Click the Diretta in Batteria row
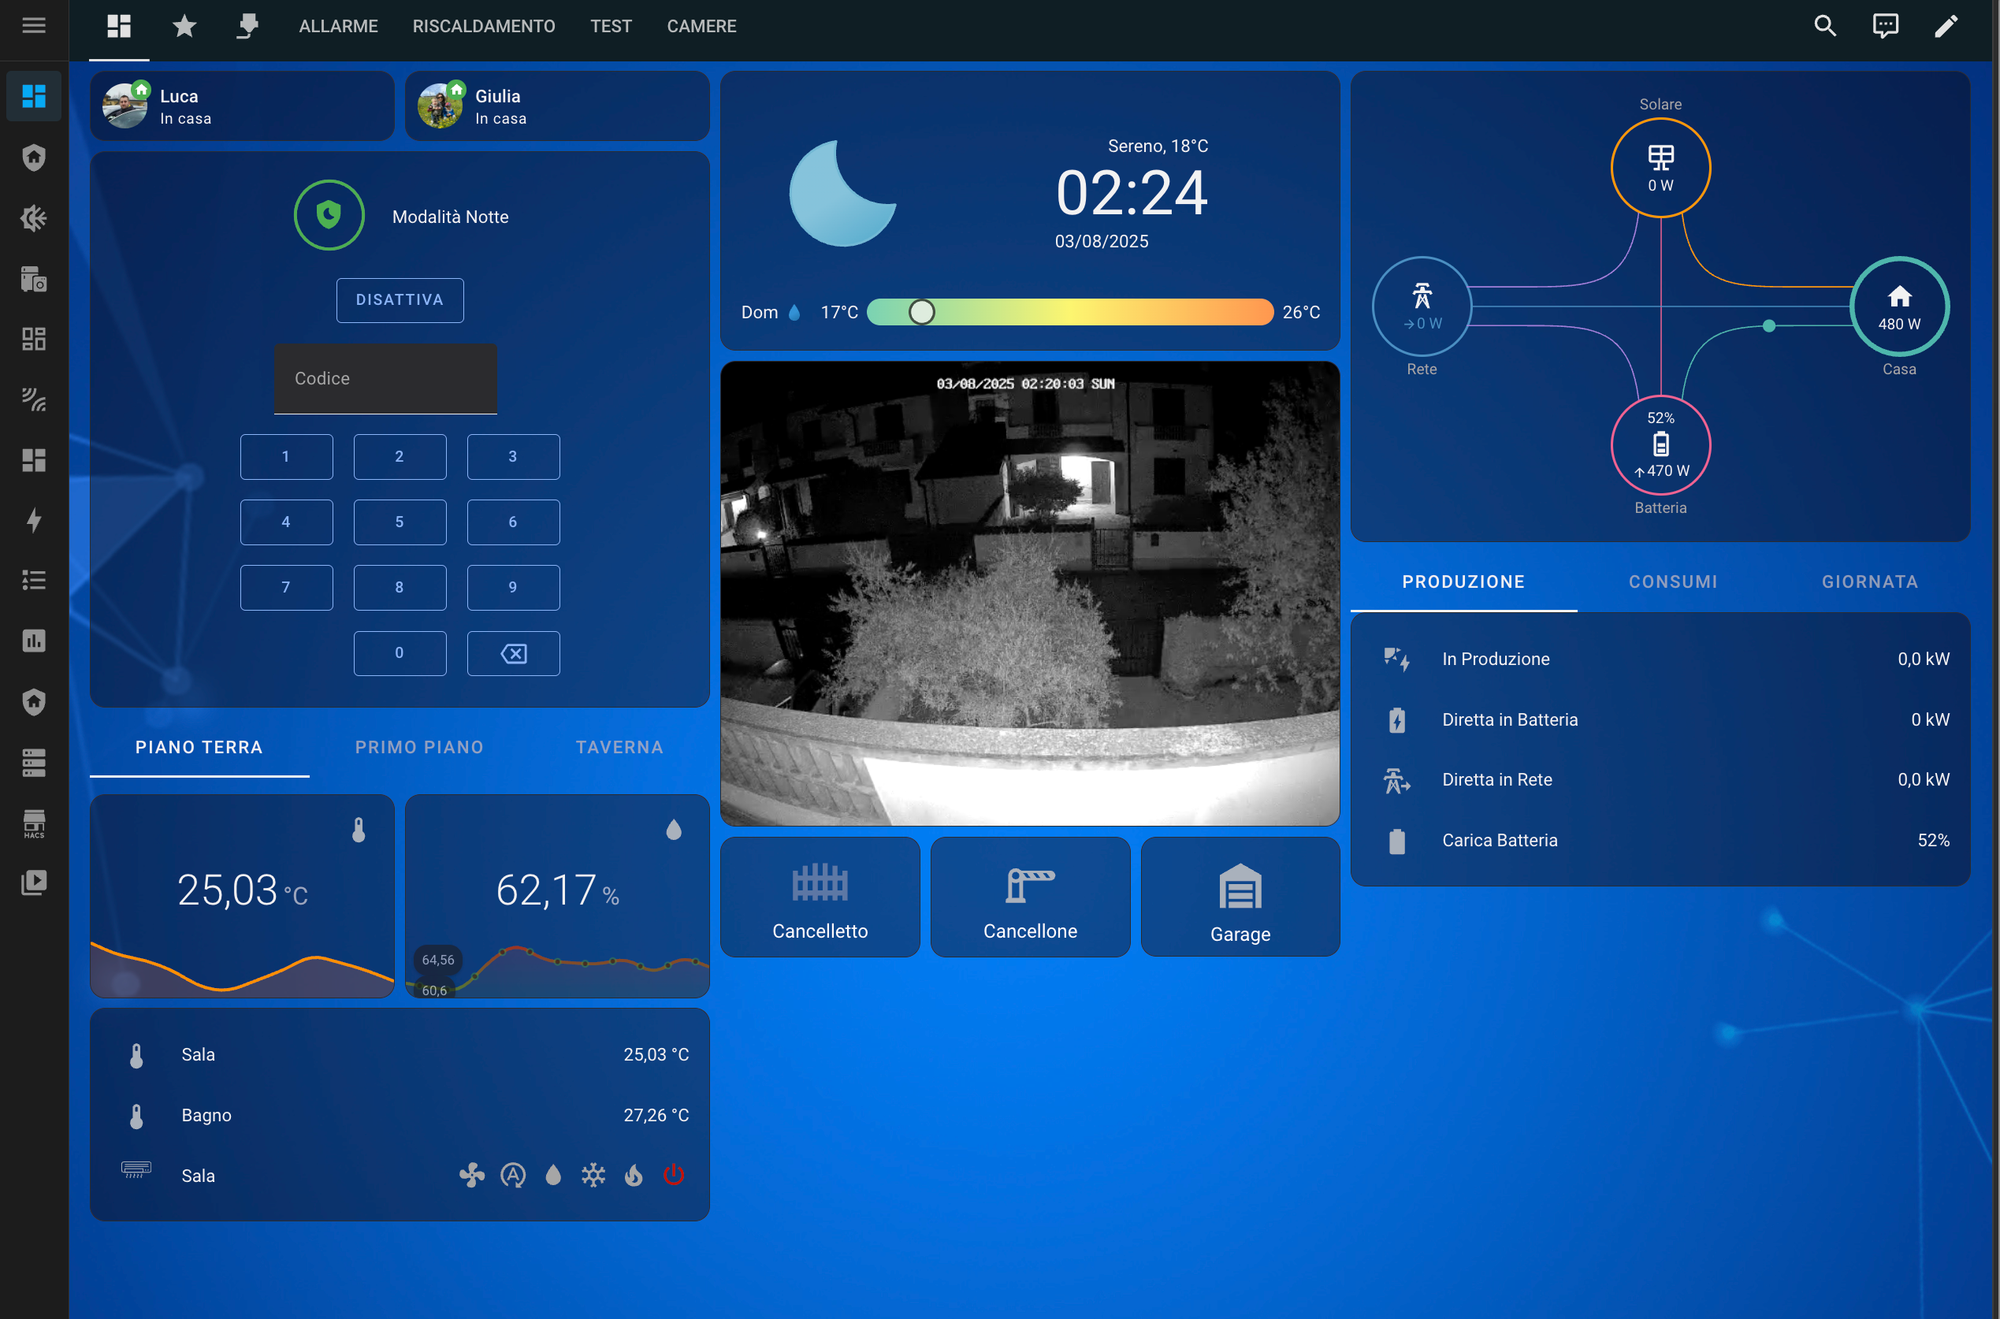The width and height of the screenshot is (2000, 1319). point(1660,720)
